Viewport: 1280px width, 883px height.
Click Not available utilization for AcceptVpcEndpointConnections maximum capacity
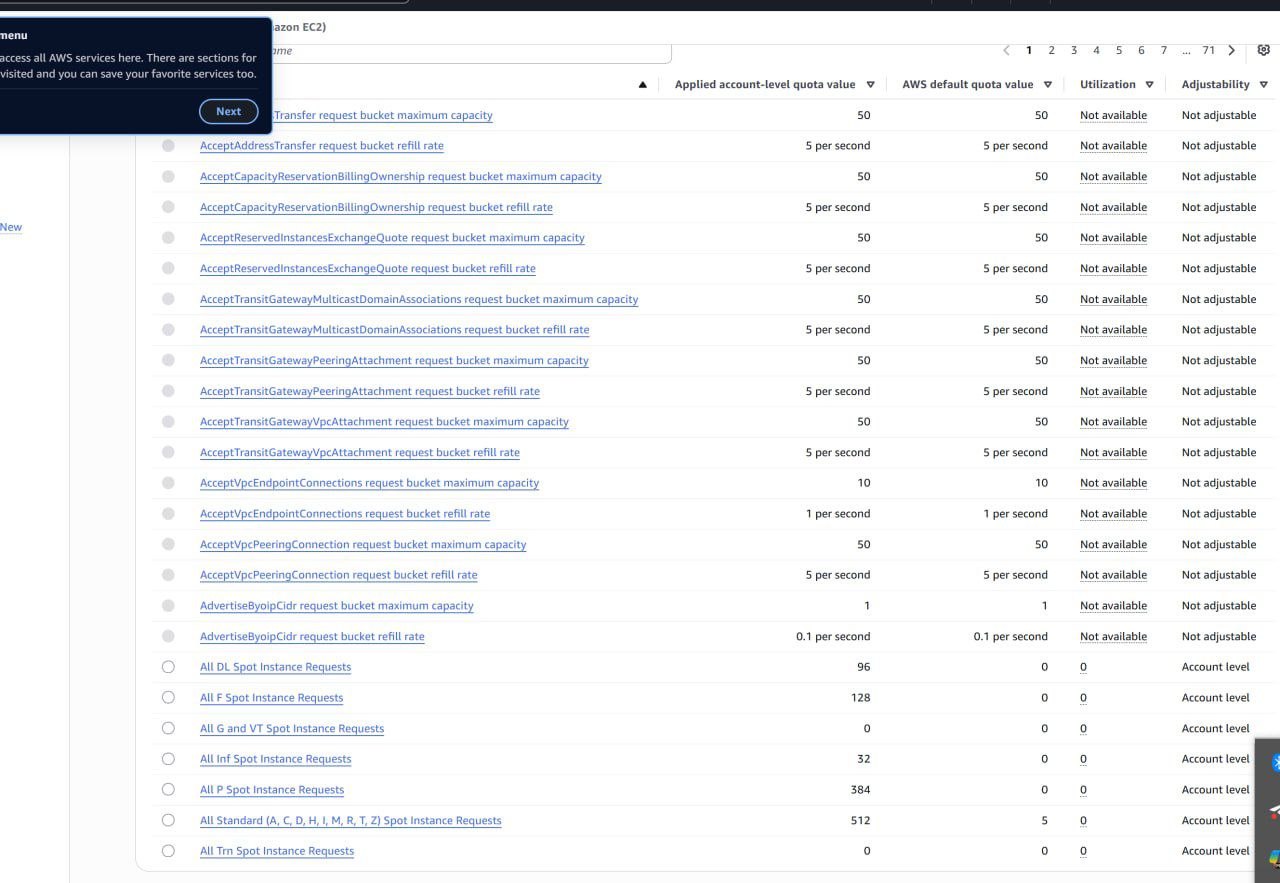point(1113,483)
